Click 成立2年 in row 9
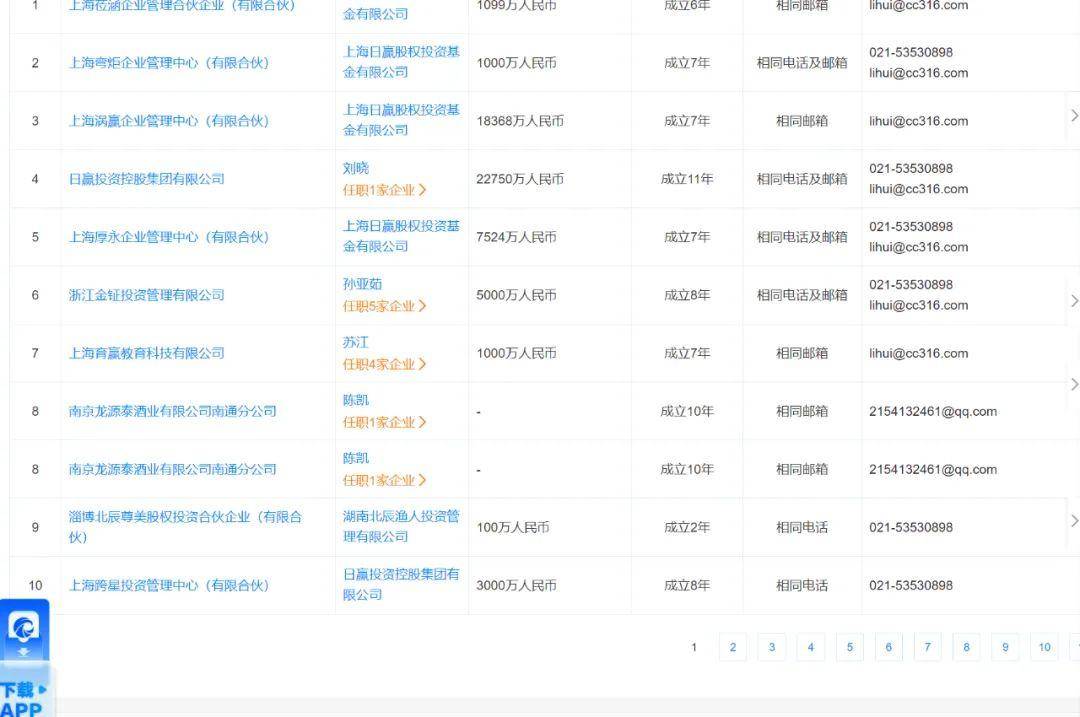Screen dimensions: 1080x717 coord(687,528)
